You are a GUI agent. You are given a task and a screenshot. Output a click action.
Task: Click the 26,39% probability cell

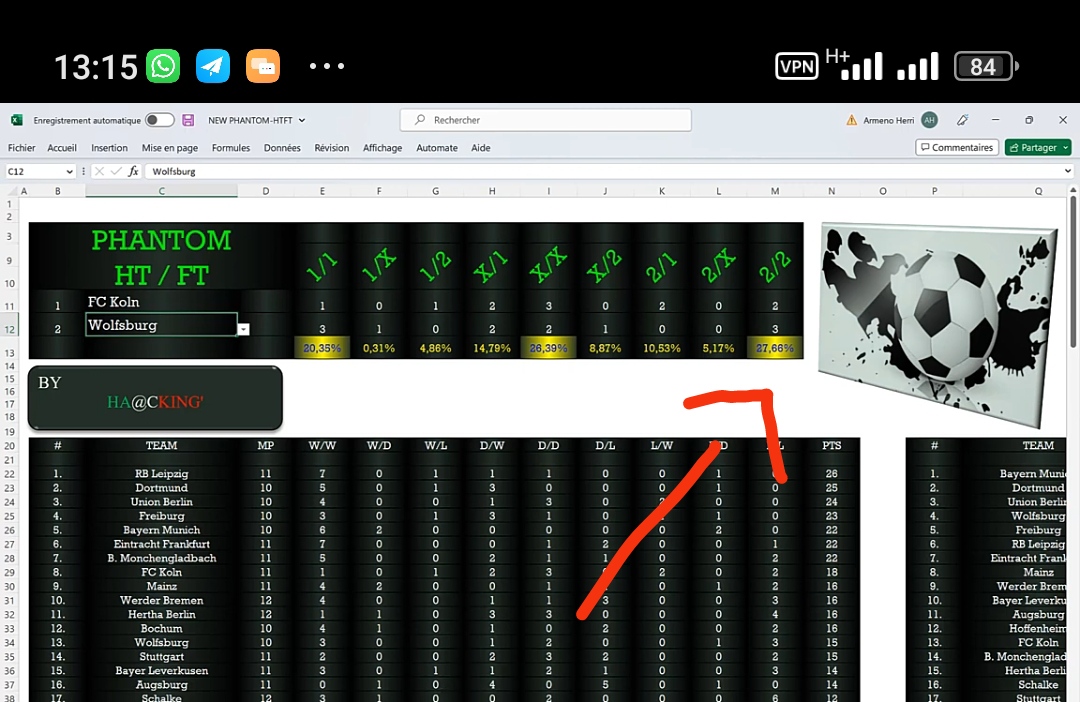tap(548, 348)
